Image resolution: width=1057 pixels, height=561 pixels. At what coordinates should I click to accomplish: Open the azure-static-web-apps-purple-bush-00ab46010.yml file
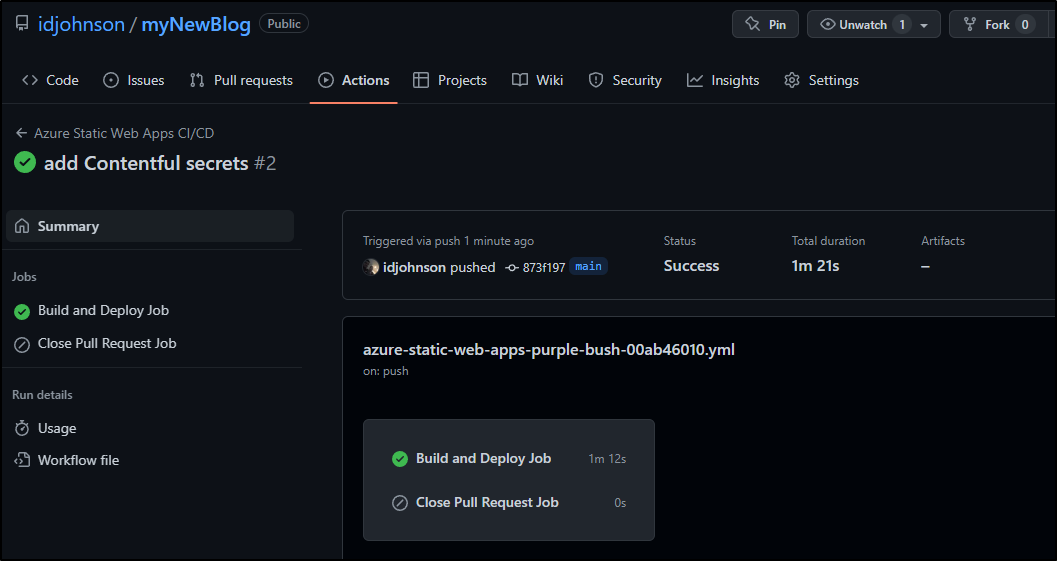[x=549, y=350]
